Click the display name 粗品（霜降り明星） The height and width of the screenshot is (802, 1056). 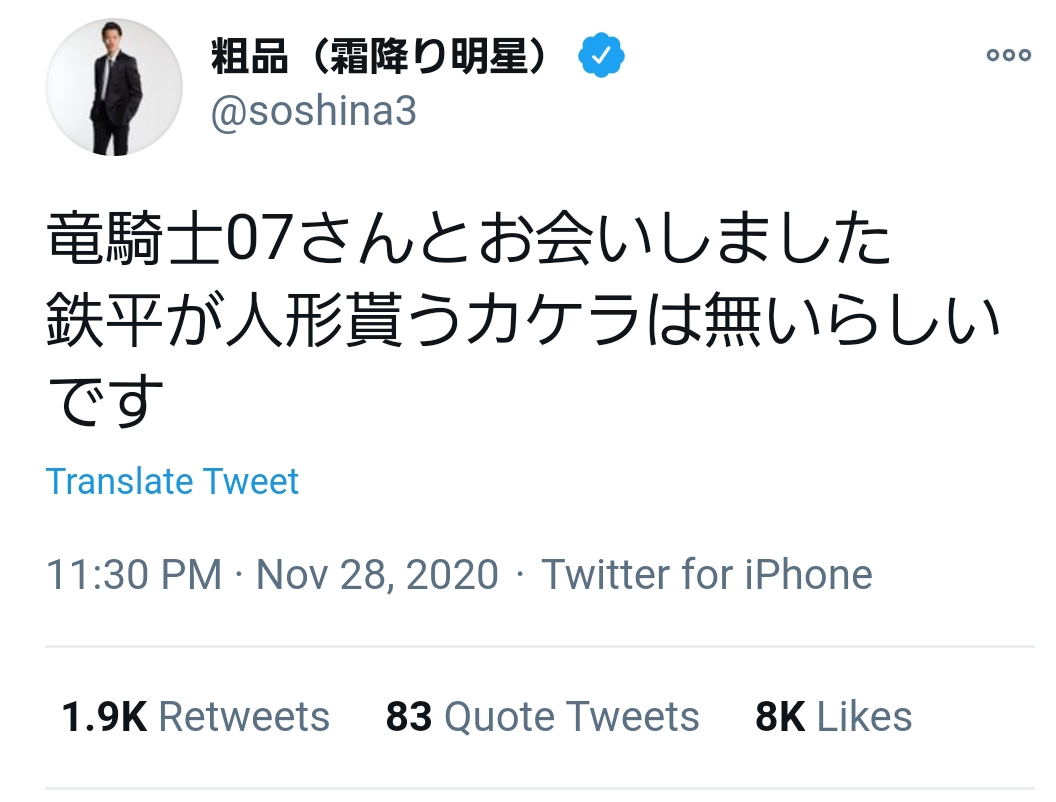[380, 58]
